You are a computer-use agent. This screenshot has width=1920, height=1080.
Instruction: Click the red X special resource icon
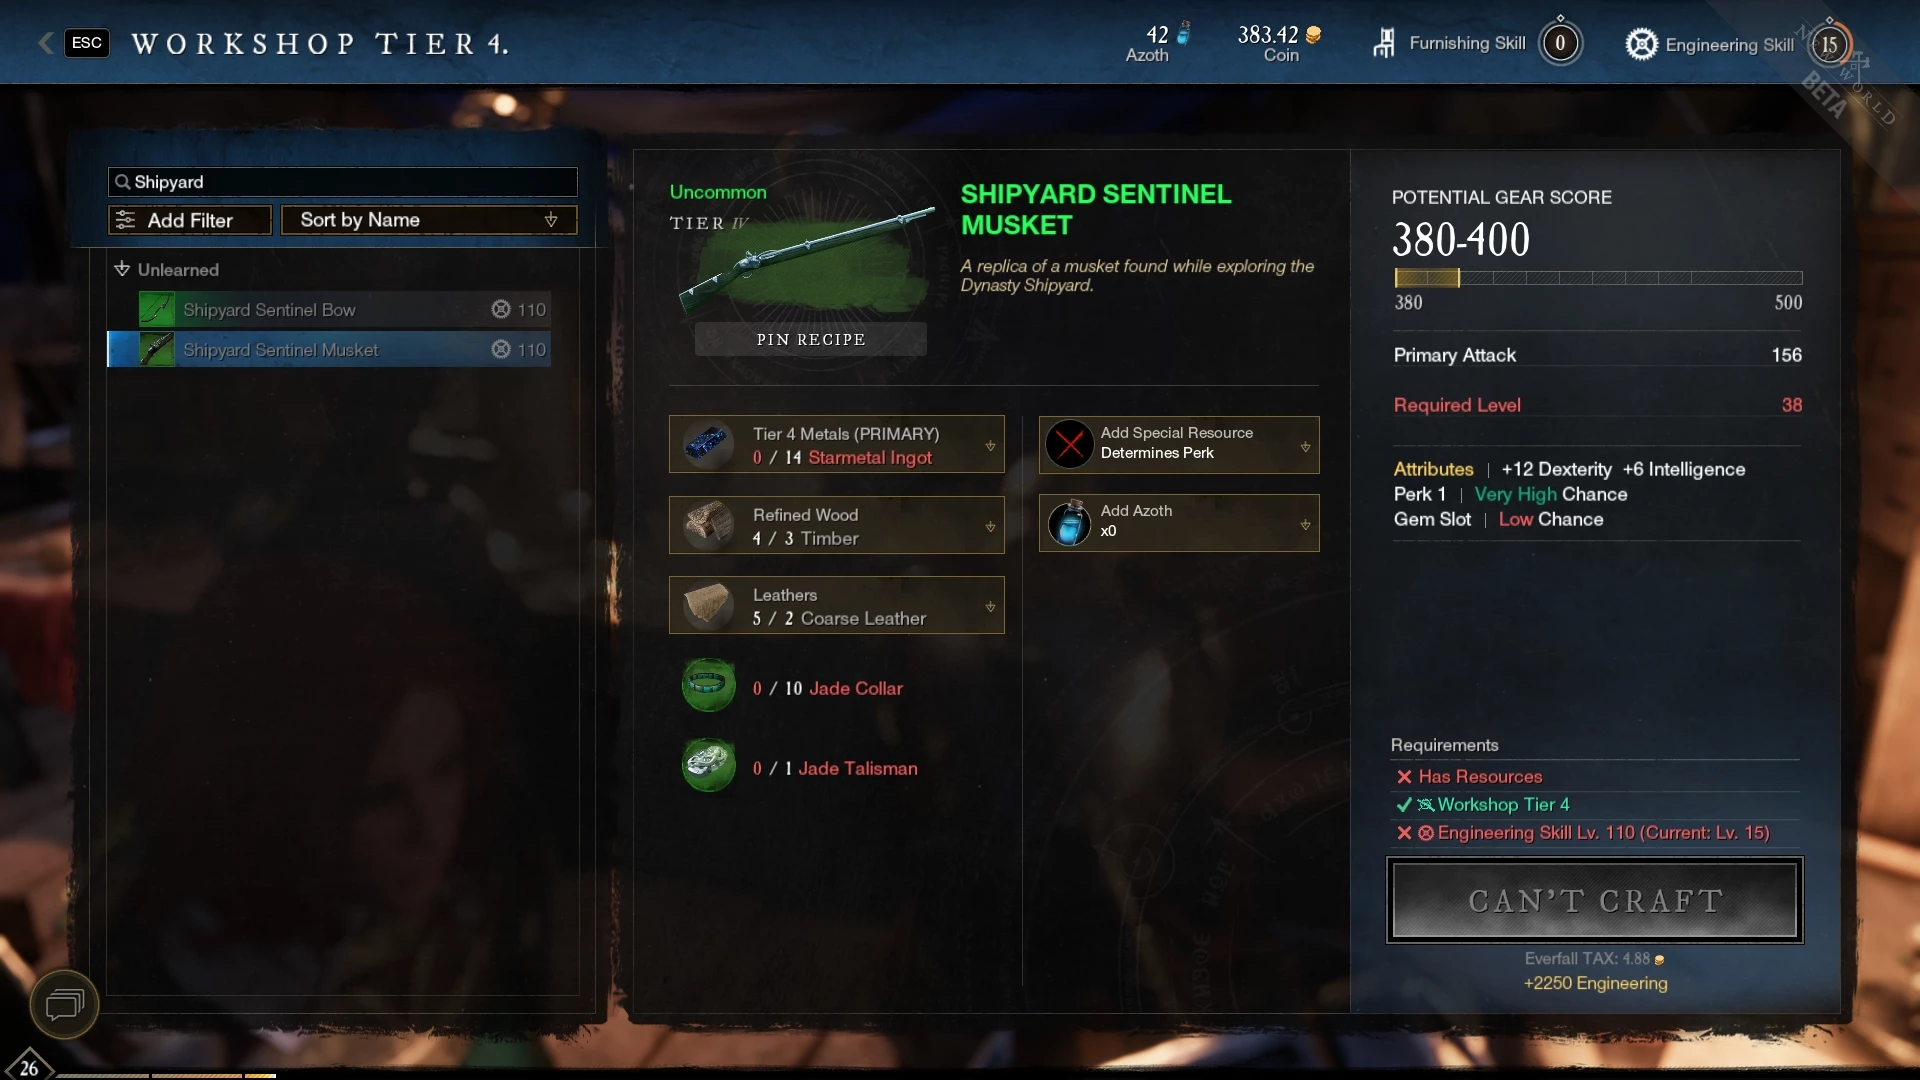[x=1069, y=444]
